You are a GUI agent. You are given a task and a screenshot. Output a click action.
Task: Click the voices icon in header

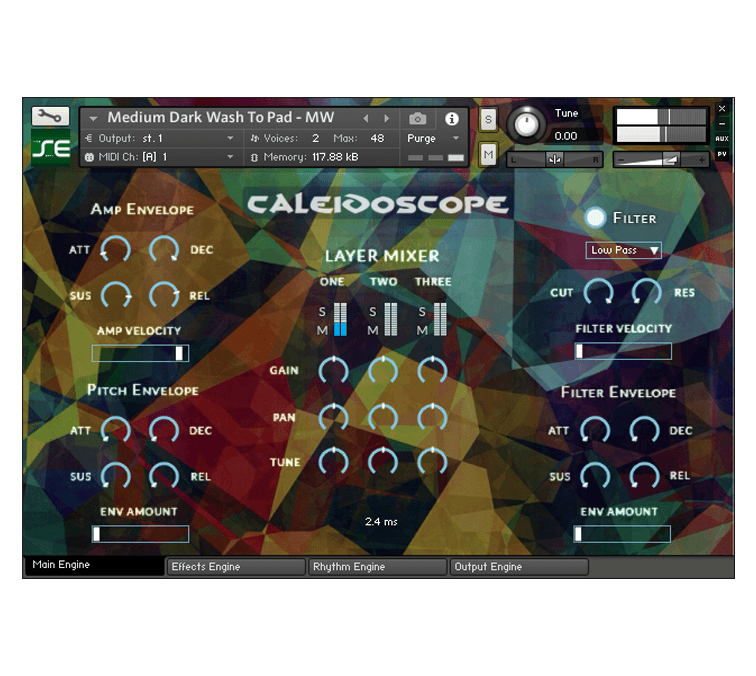(x=255, y=138)
